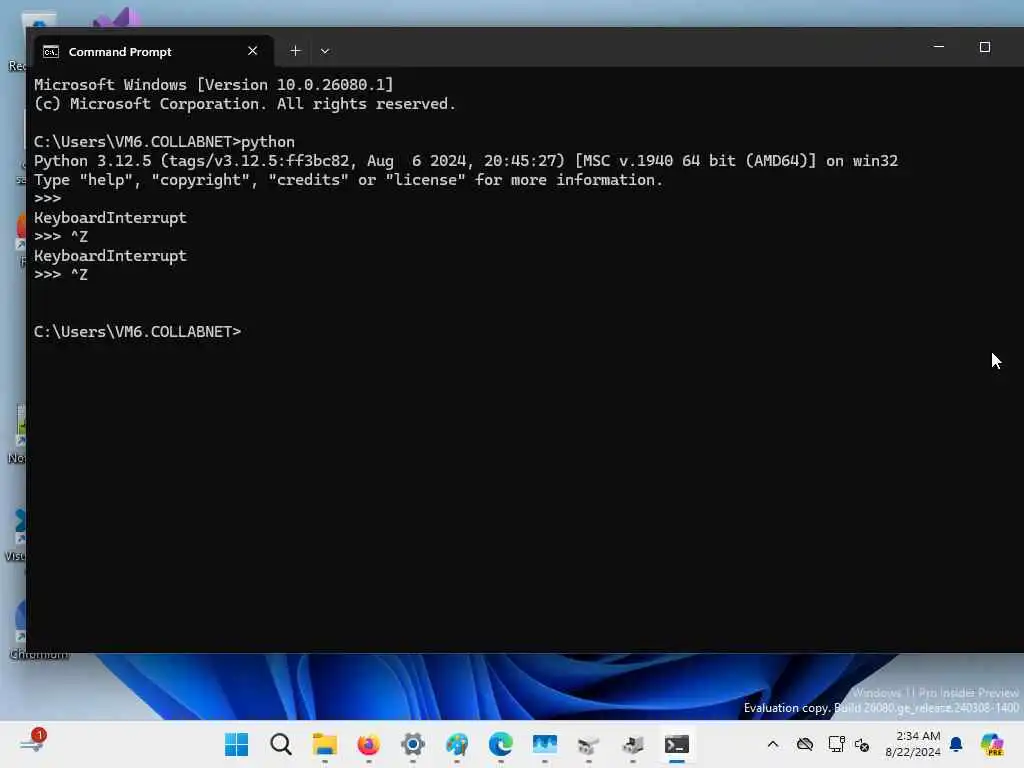Open Settings gear icon in taskbar

(413, 744)
